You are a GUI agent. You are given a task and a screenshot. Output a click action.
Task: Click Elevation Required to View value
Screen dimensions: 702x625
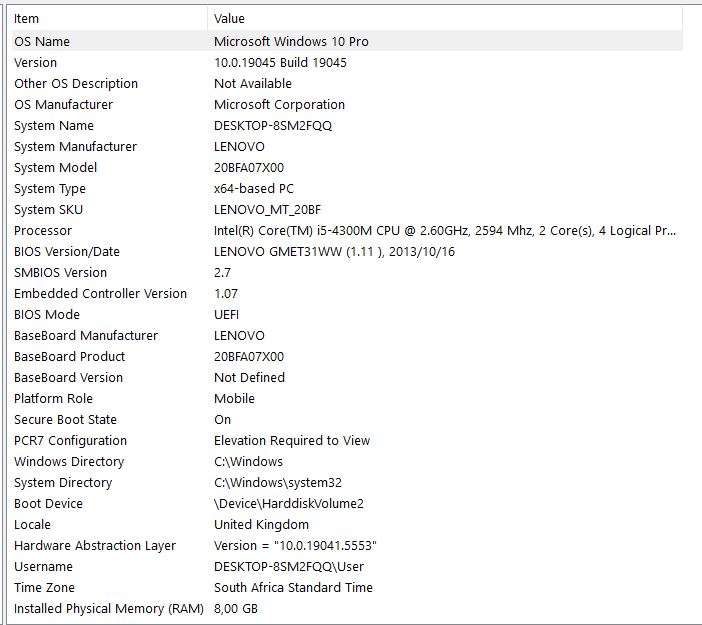tap(292, 441)
